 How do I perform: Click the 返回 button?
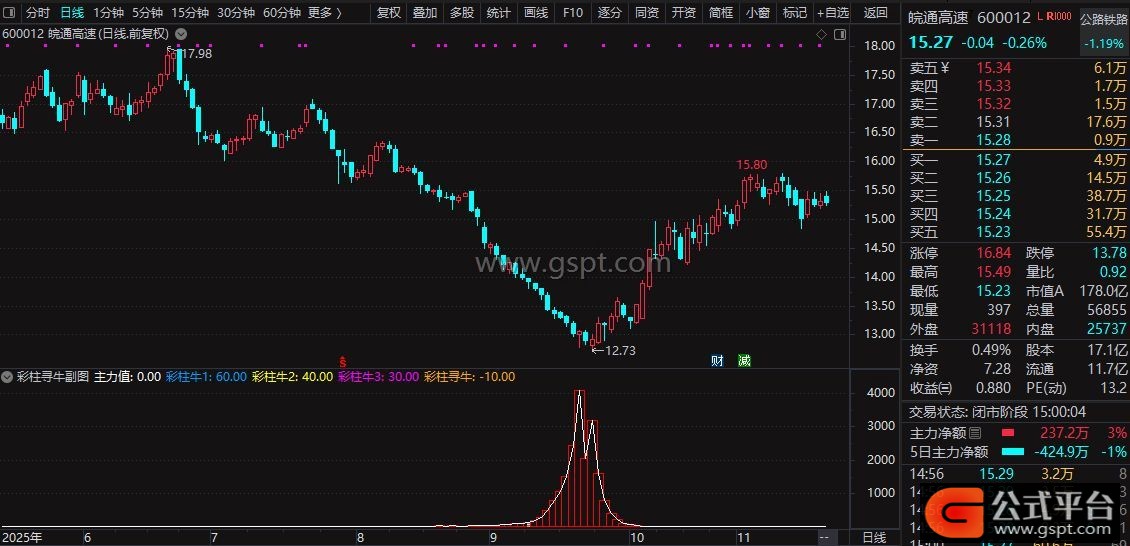[875, 13]
